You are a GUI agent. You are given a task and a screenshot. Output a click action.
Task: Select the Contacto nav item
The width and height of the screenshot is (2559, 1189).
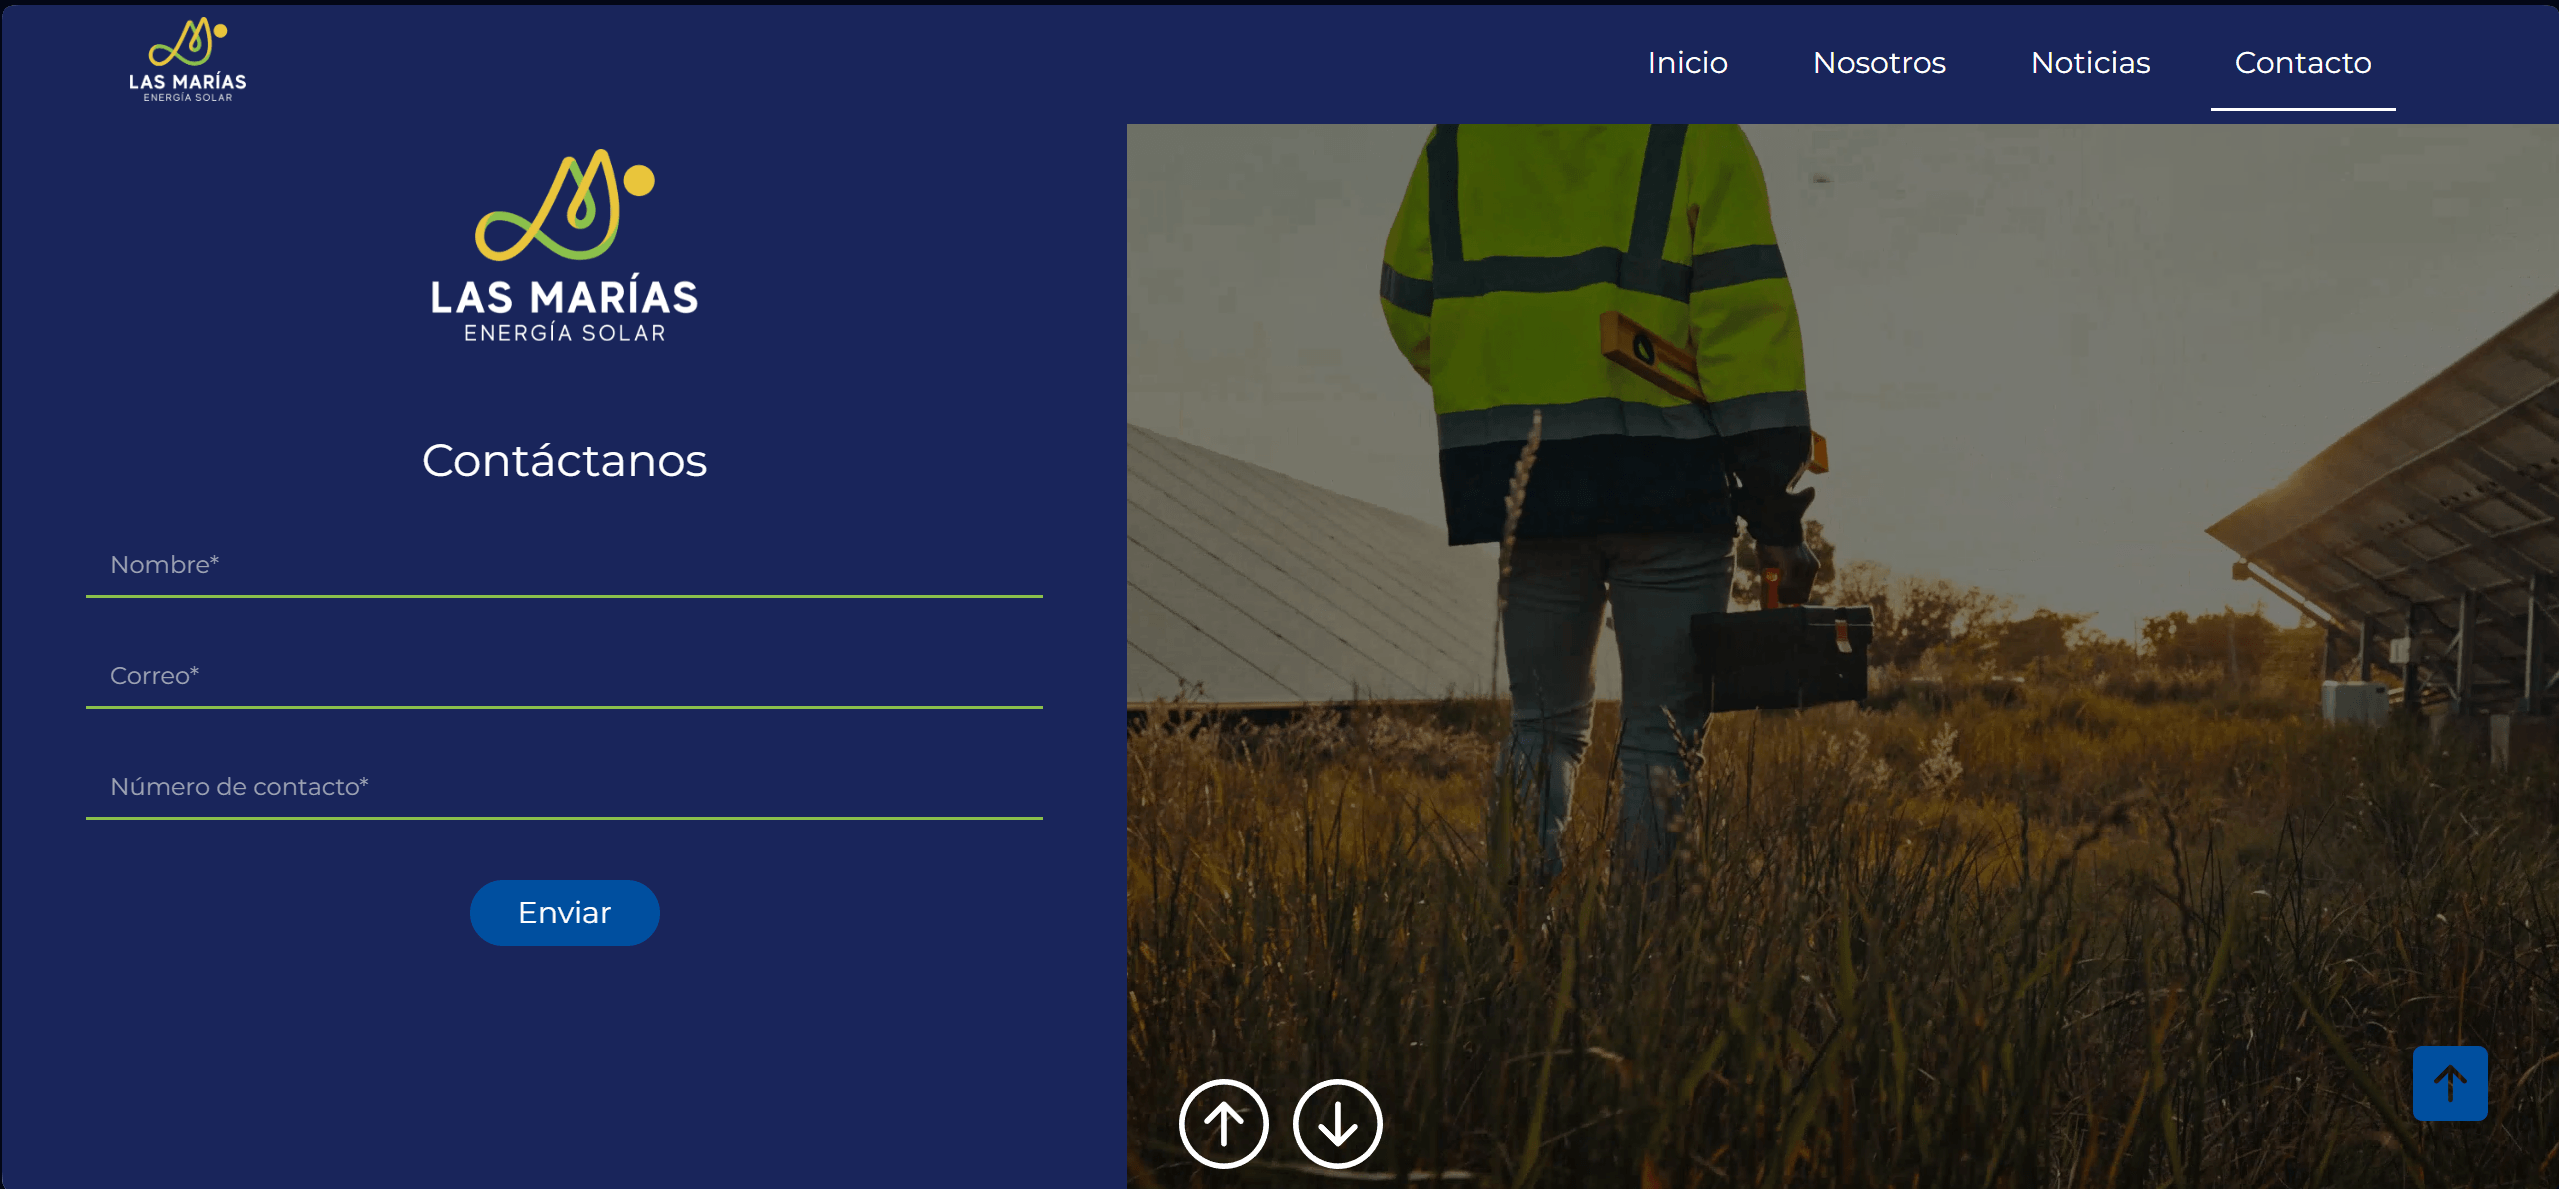(2302, 63)
